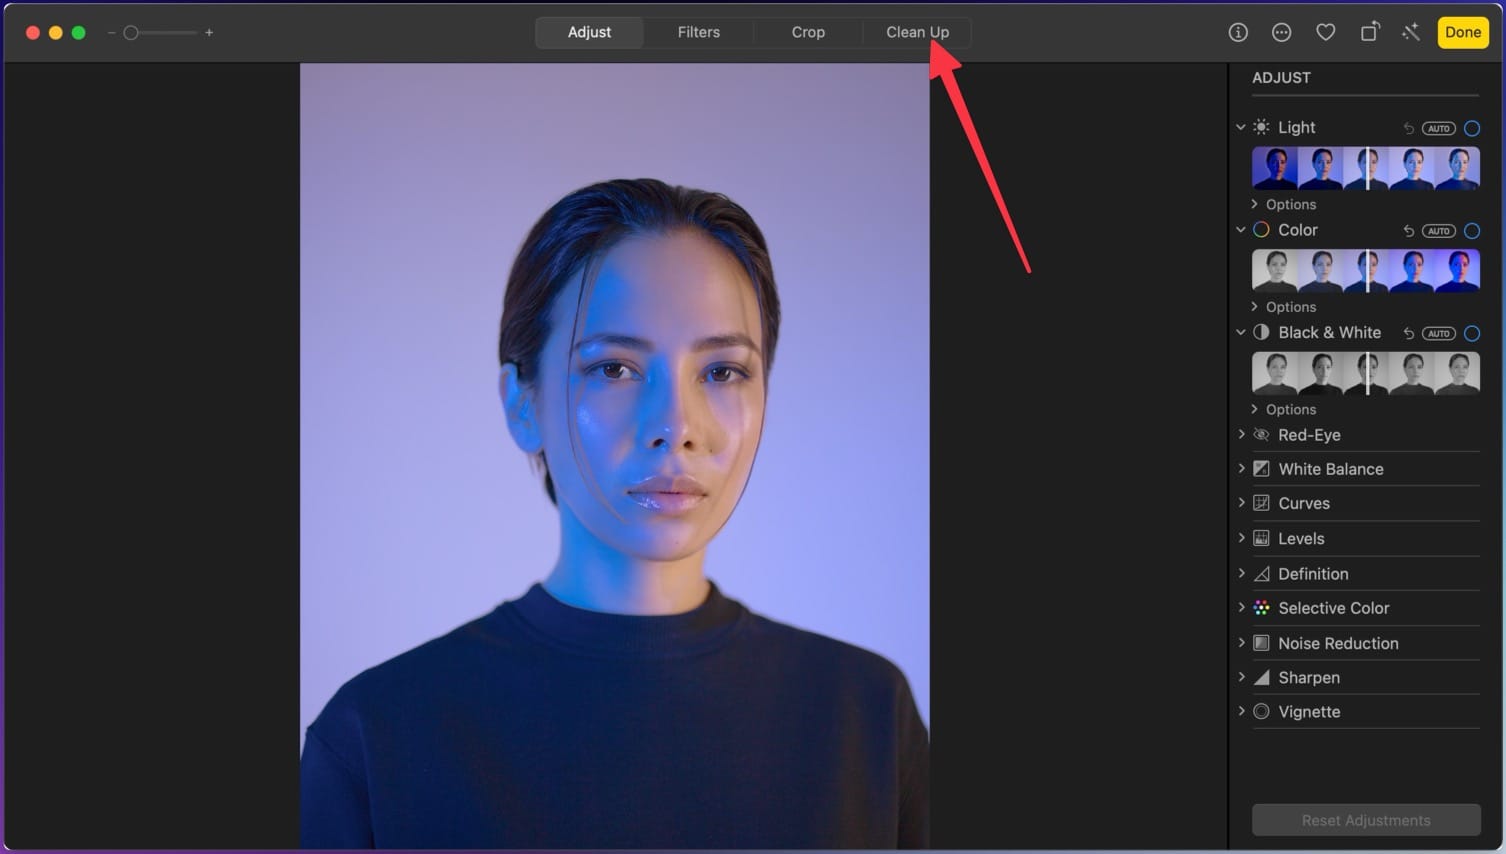Viewport: 1506px width, 854px height.
Task: Click the Done button
Action: click(x=1462, y=32)
